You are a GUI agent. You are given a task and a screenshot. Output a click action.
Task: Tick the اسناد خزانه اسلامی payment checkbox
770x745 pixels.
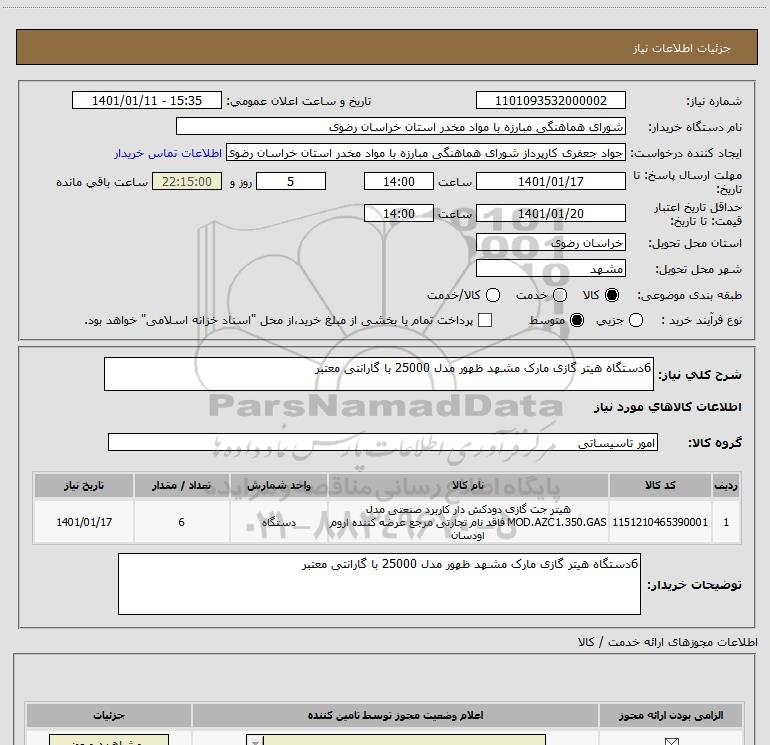pos(485,320)
